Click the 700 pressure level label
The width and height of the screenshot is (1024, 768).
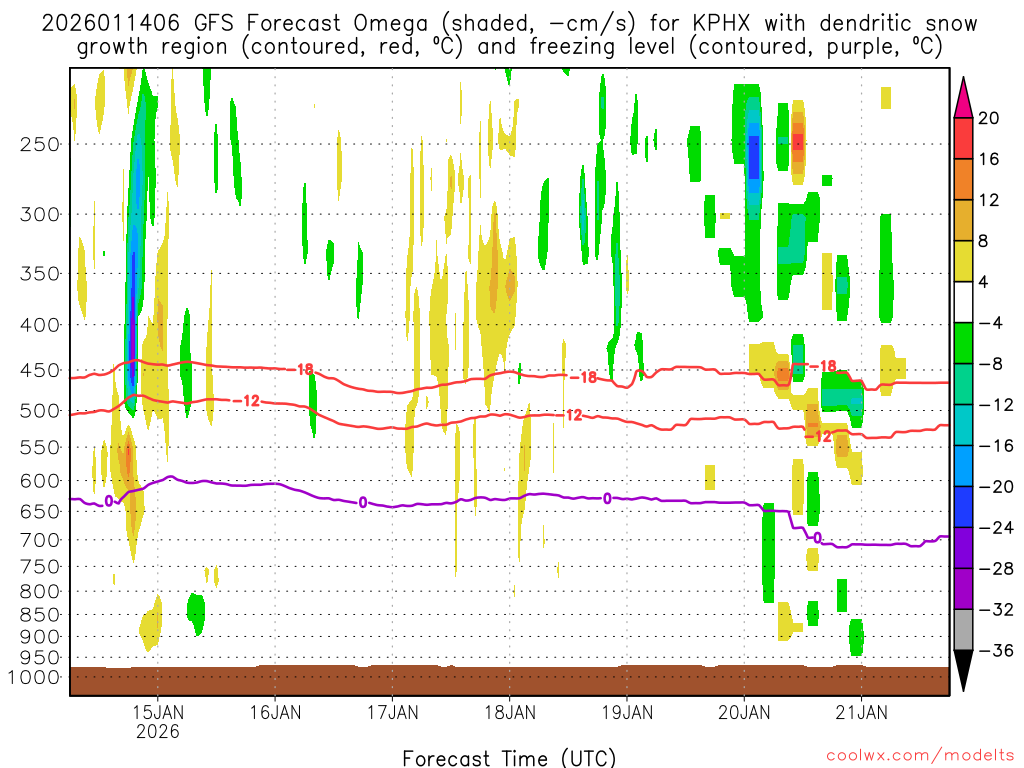40,540
